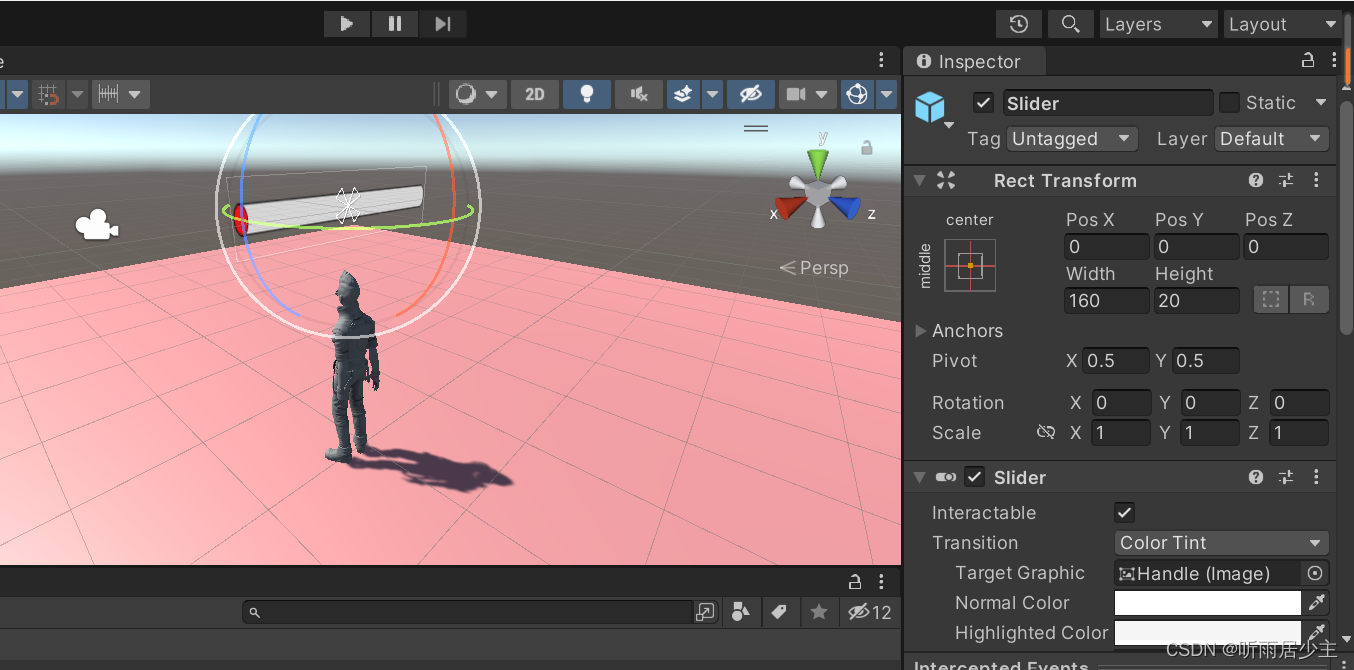The width and height of the screenshot is (1354, 670).
Task: Toggle scene view lighting
Action: pyautogui.click(x=586, y=93)
